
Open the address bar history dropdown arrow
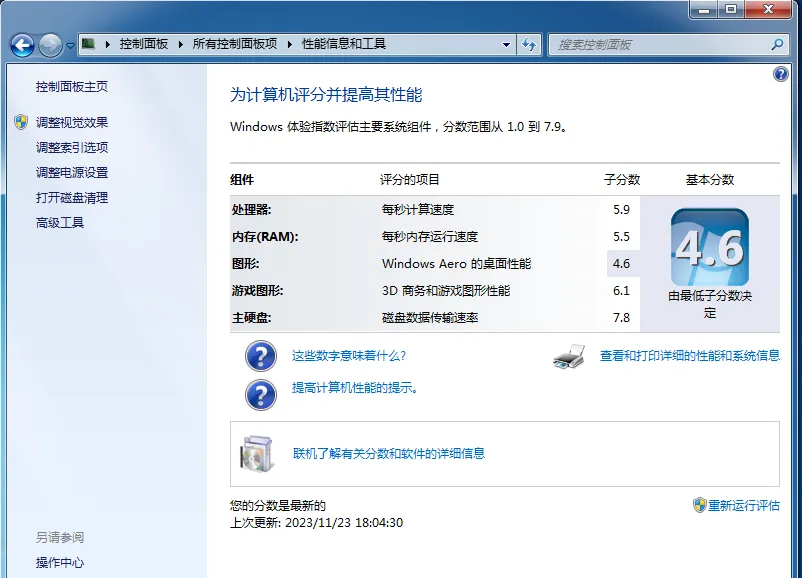point(506,44)
